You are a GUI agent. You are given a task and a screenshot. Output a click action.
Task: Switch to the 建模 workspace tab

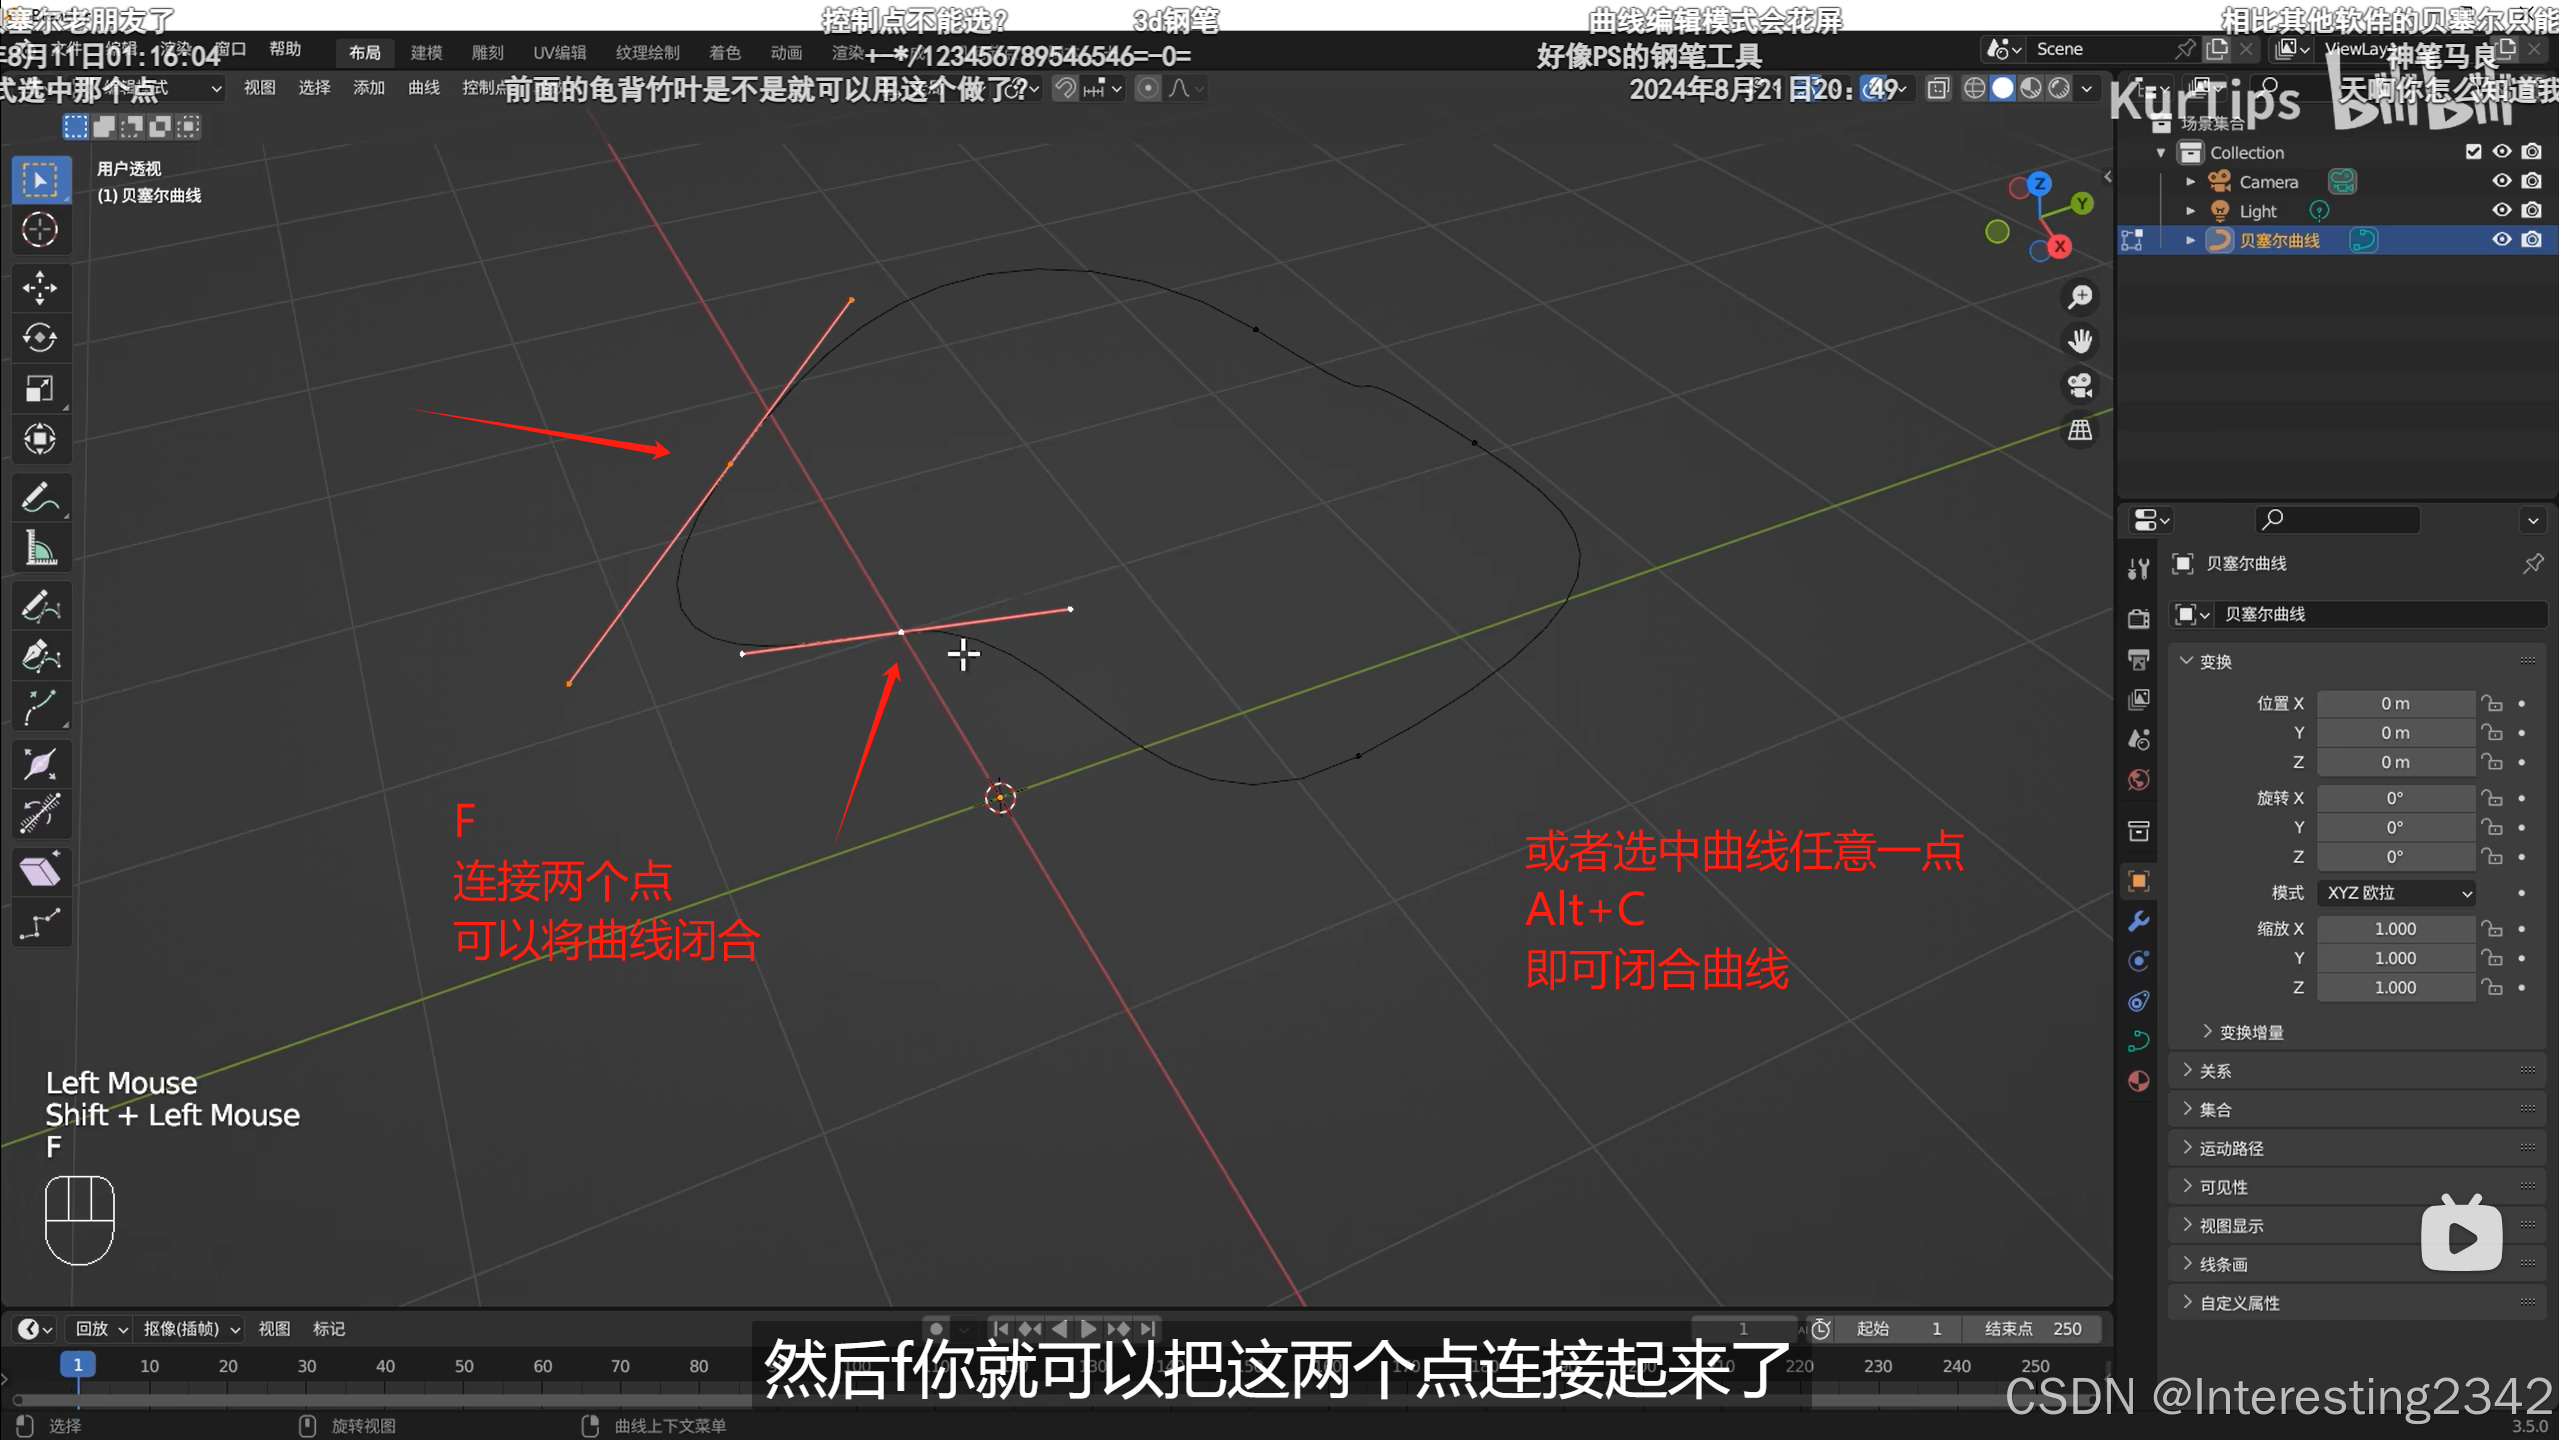coord(426,53)
